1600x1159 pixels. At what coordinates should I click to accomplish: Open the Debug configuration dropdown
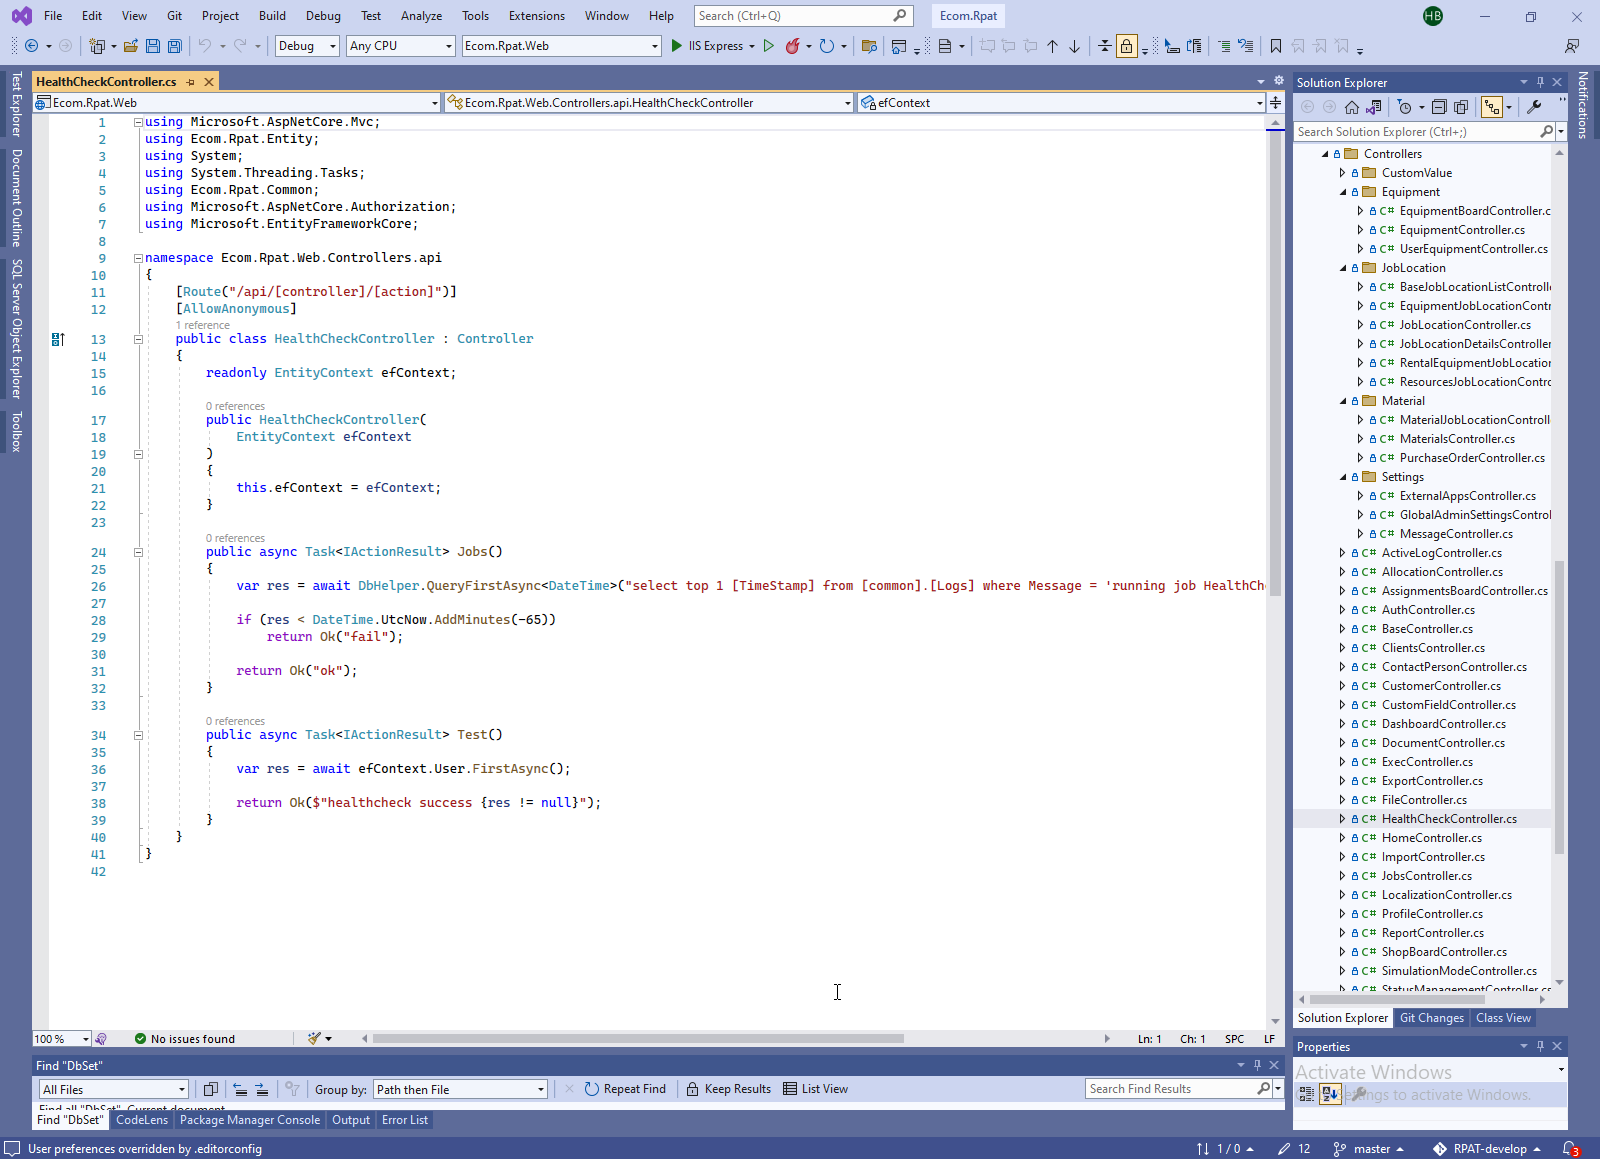click(x=307, y=46)
